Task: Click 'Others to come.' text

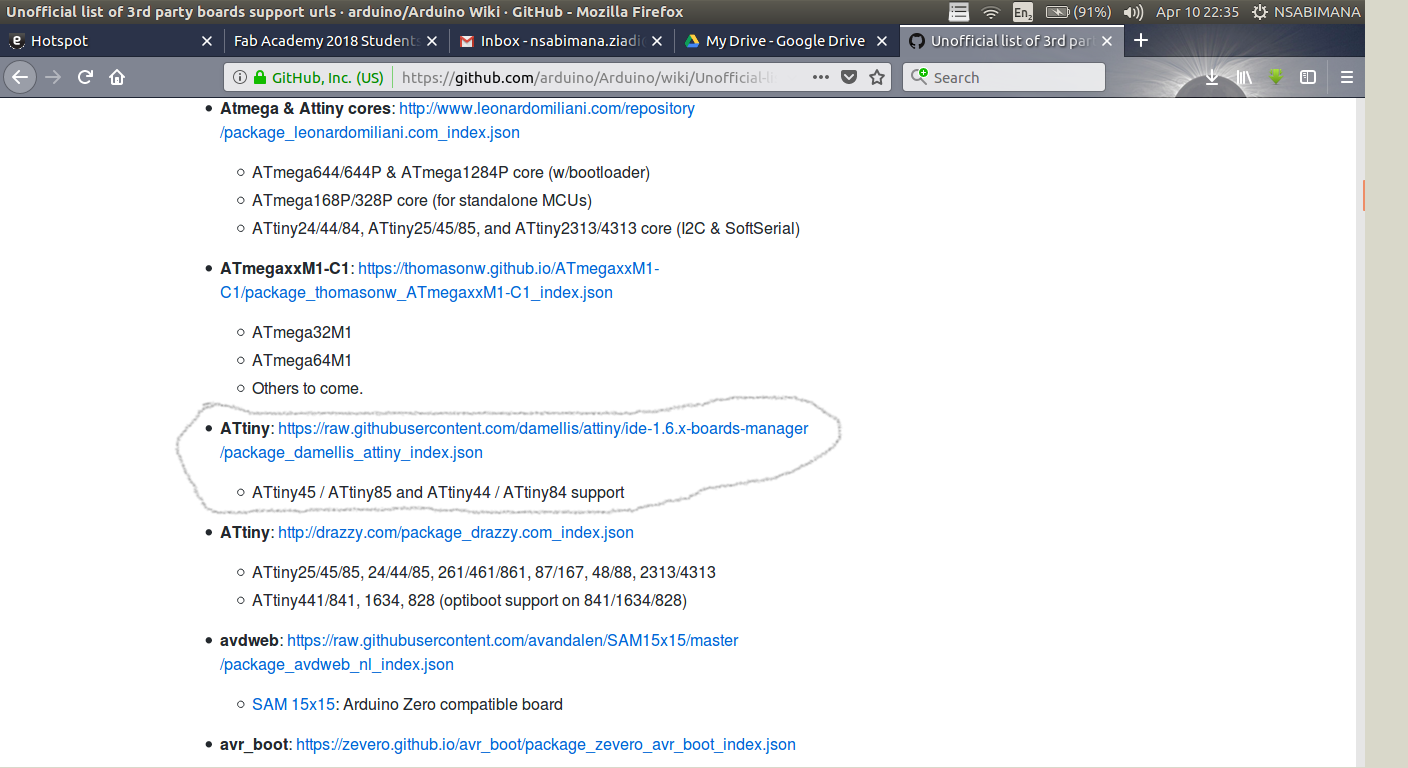Action: click(x=307, y=388)
